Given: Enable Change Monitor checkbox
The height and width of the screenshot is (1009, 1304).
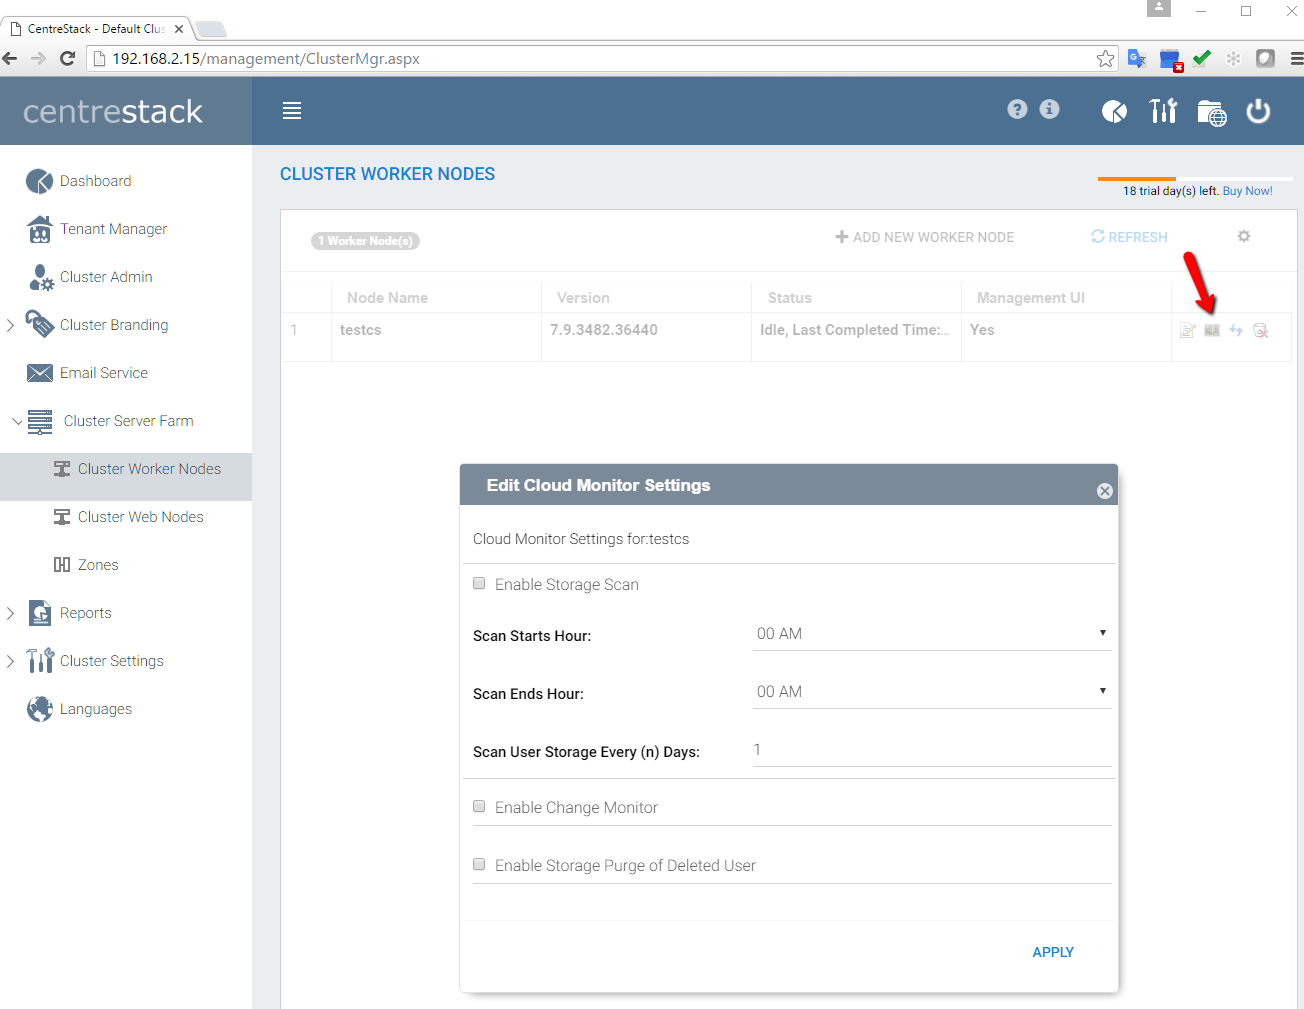Looking at the screenshot, I should pyautogui.click(x=479, y=806).
